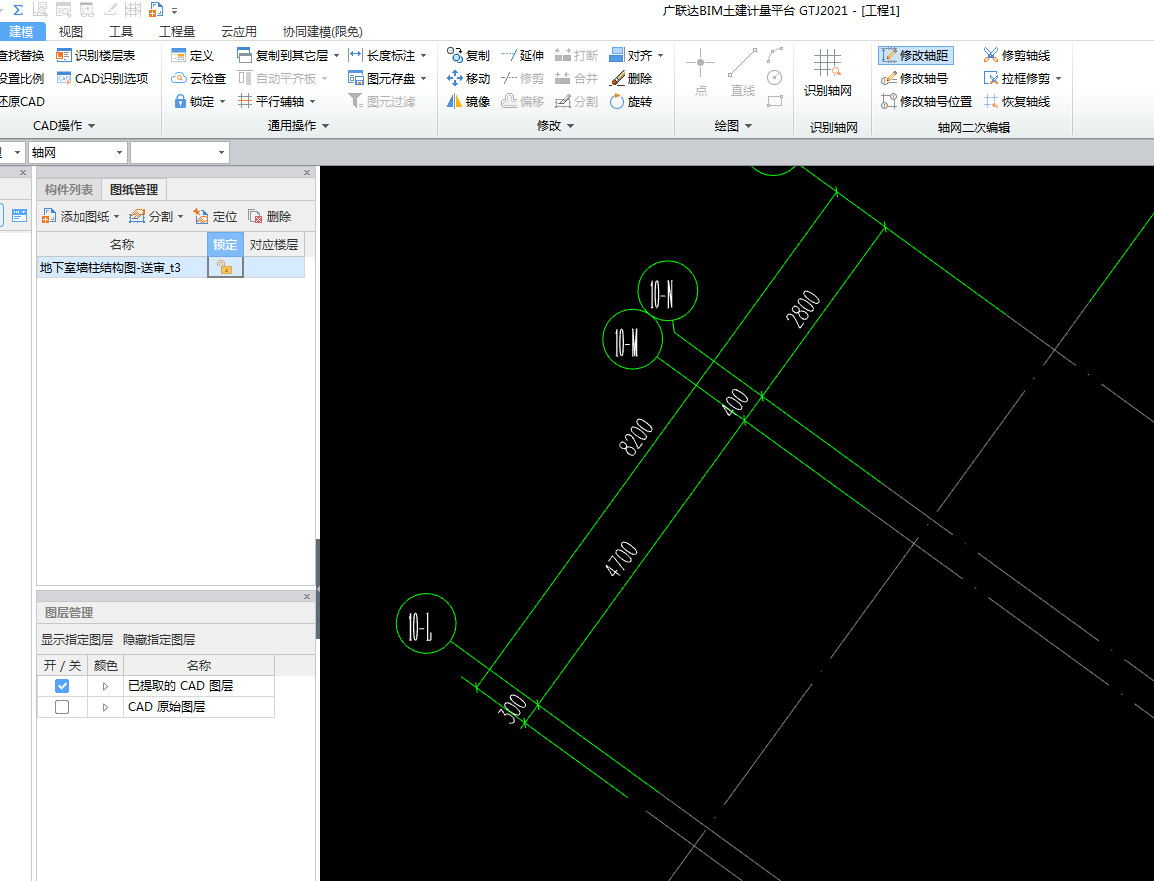Select 复制到其它层 tool
The image size is (1154, 881).
click(x=283, y=56)
